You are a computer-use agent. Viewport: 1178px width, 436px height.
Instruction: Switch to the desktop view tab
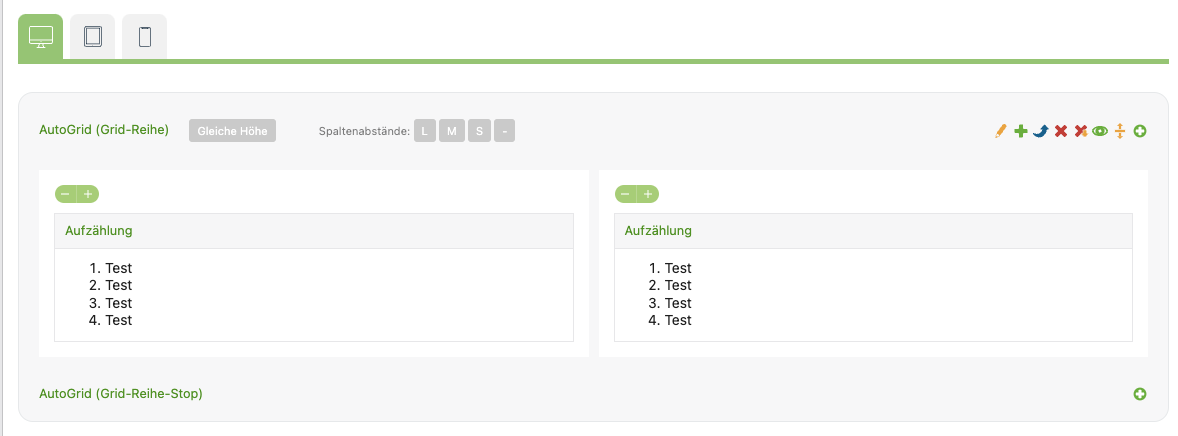pyautogui.click(x=41, y=37)
